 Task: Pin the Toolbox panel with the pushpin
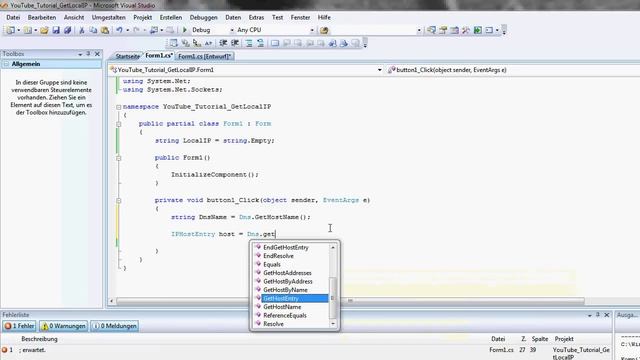88,53
